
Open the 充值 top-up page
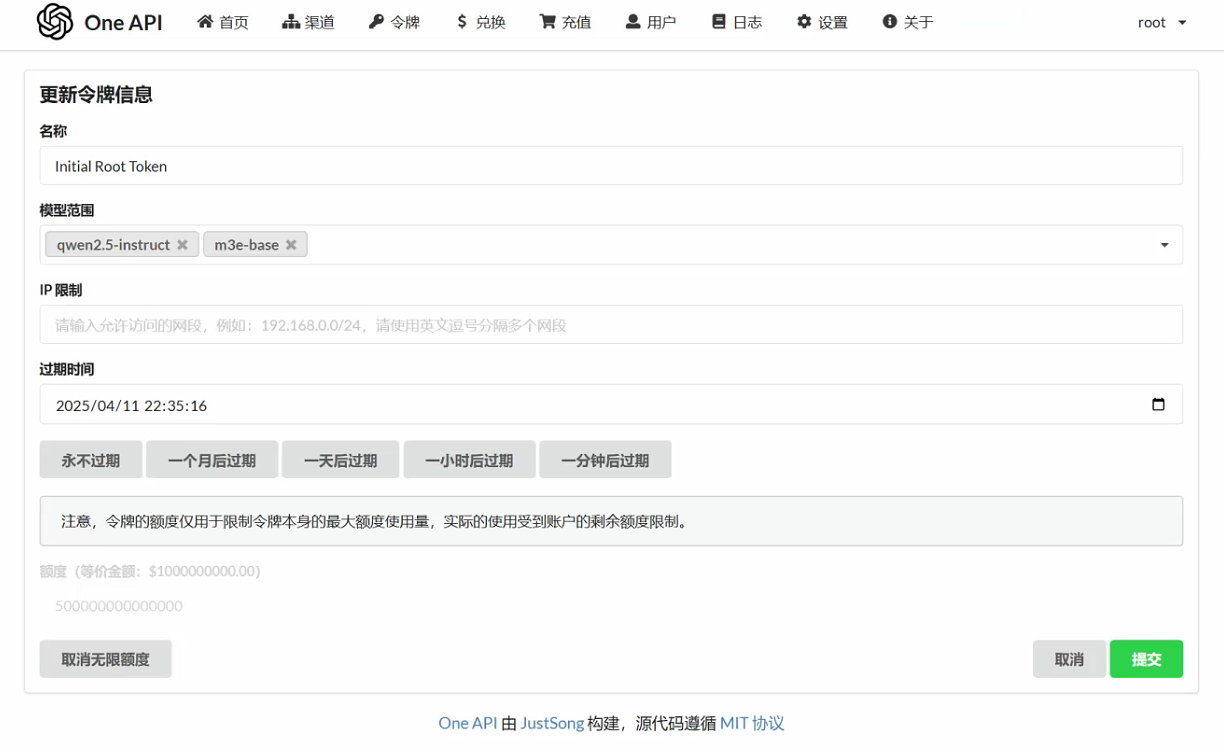(x=565, y=22)
